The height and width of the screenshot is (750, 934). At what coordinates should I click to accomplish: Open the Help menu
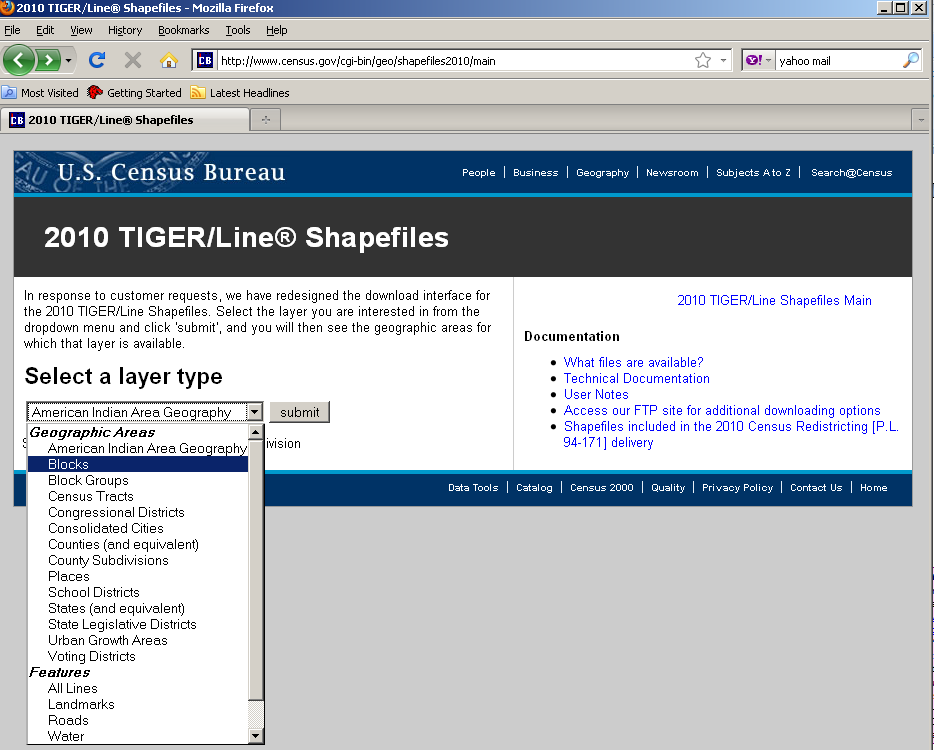pyautogui.click(x=276, y=30)
